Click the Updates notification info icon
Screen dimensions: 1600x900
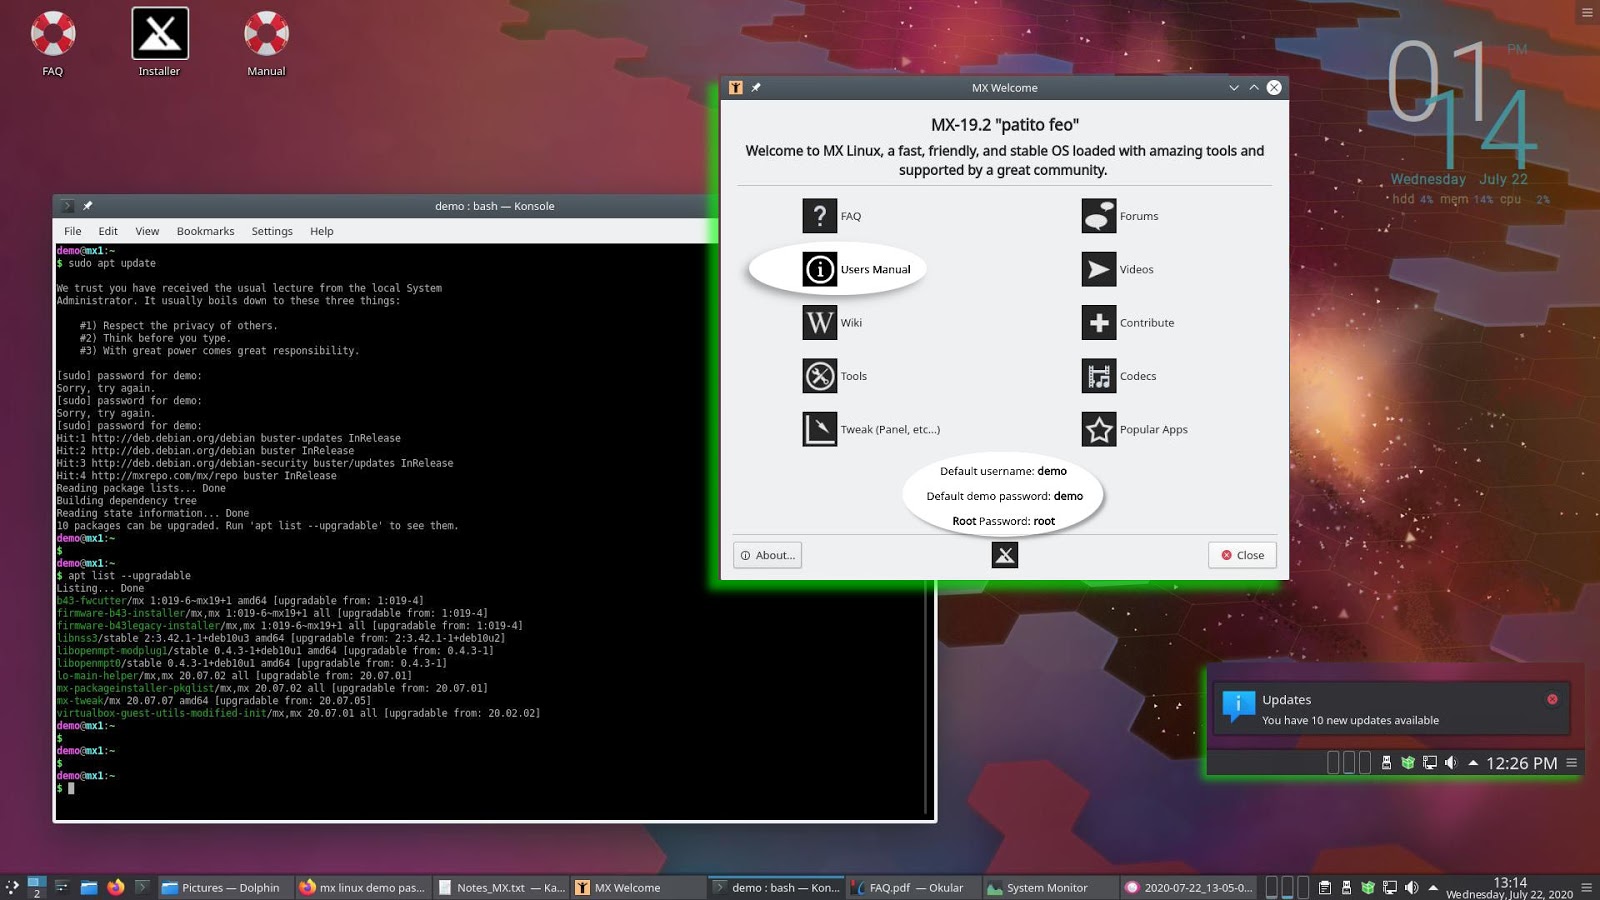click(x=1238, y=706)
